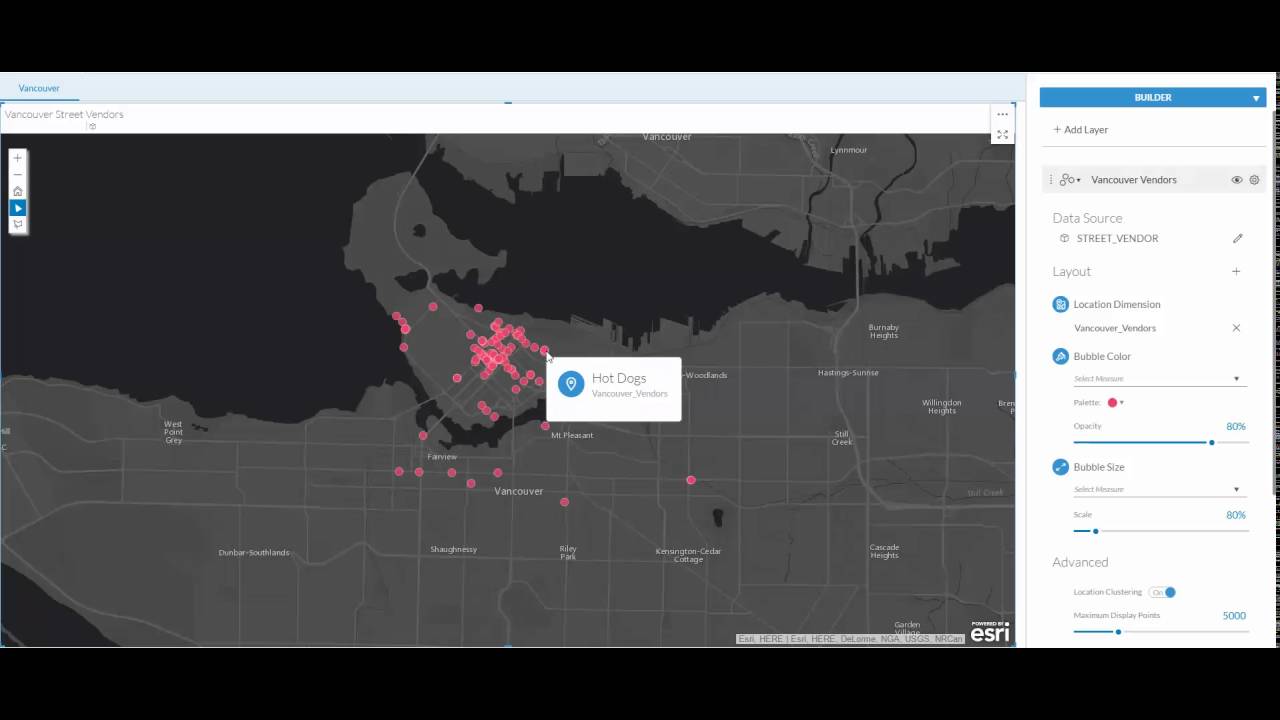This screenshot has width=1280, height=720.
Task: Open the Palette color dropdown
Action: tap(1115, 403)
